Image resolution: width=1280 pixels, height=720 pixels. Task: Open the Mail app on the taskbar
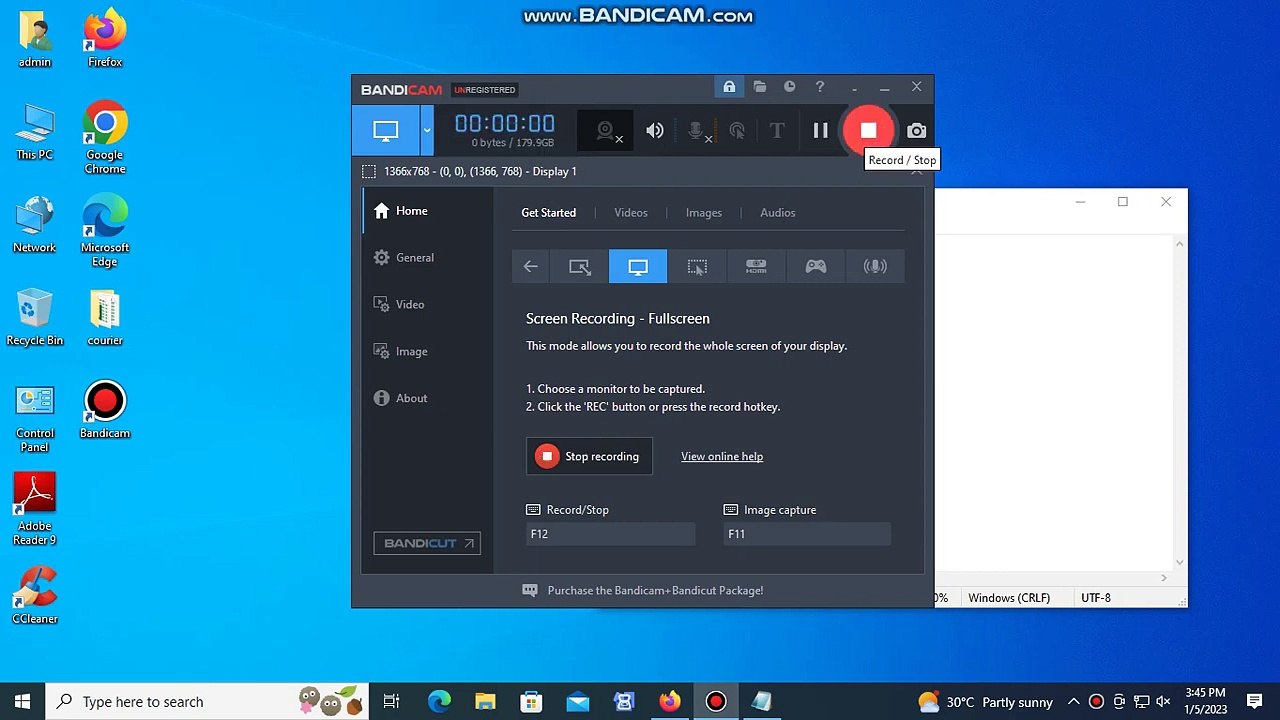pyautogui.click(x=578, y=702)
